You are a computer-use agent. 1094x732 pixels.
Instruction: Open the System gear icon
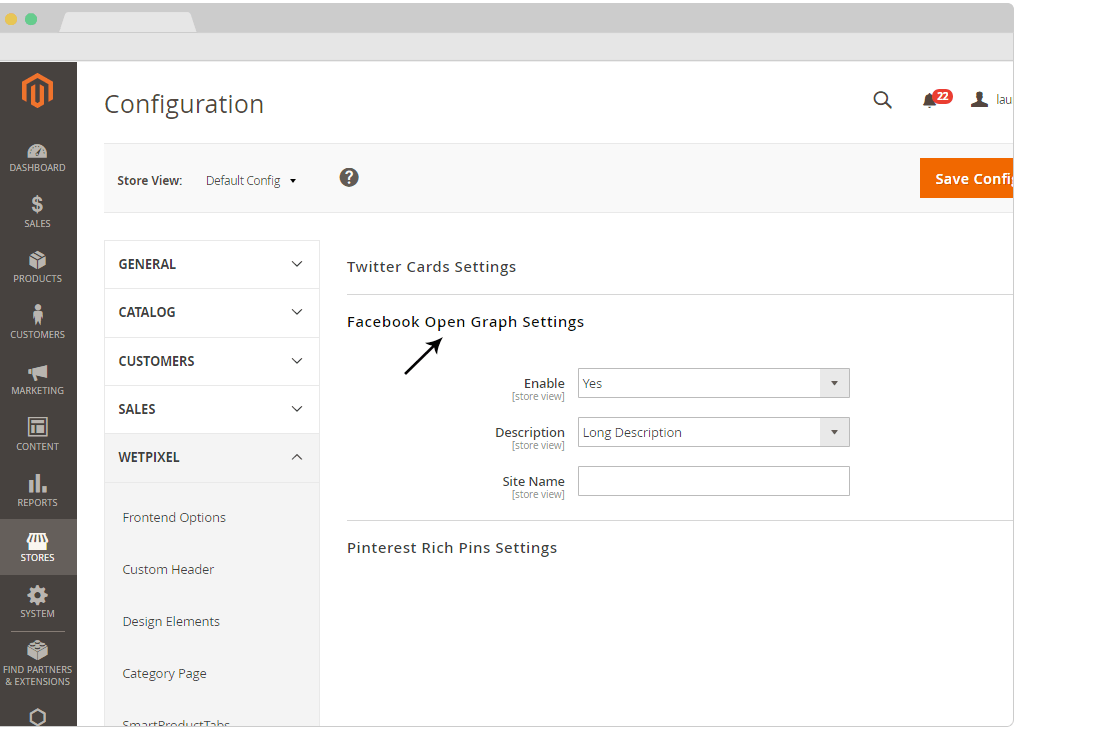37,595
